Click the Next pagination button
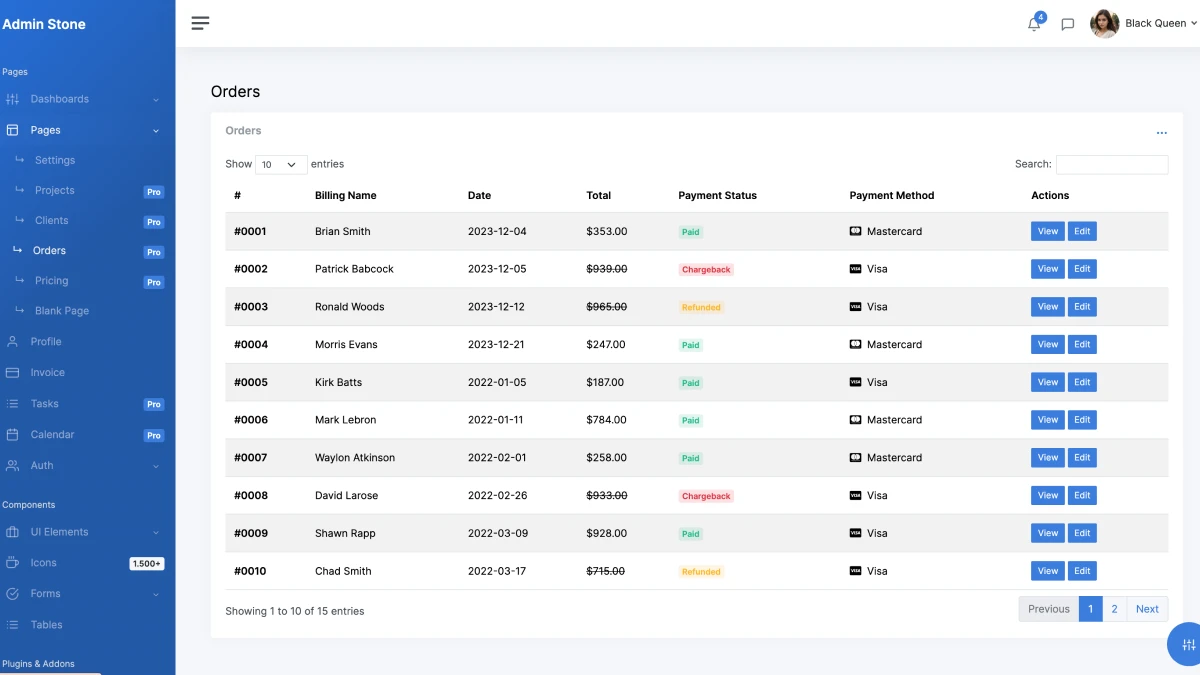Screen dimensions: 1200x675 click(1147, 609)
